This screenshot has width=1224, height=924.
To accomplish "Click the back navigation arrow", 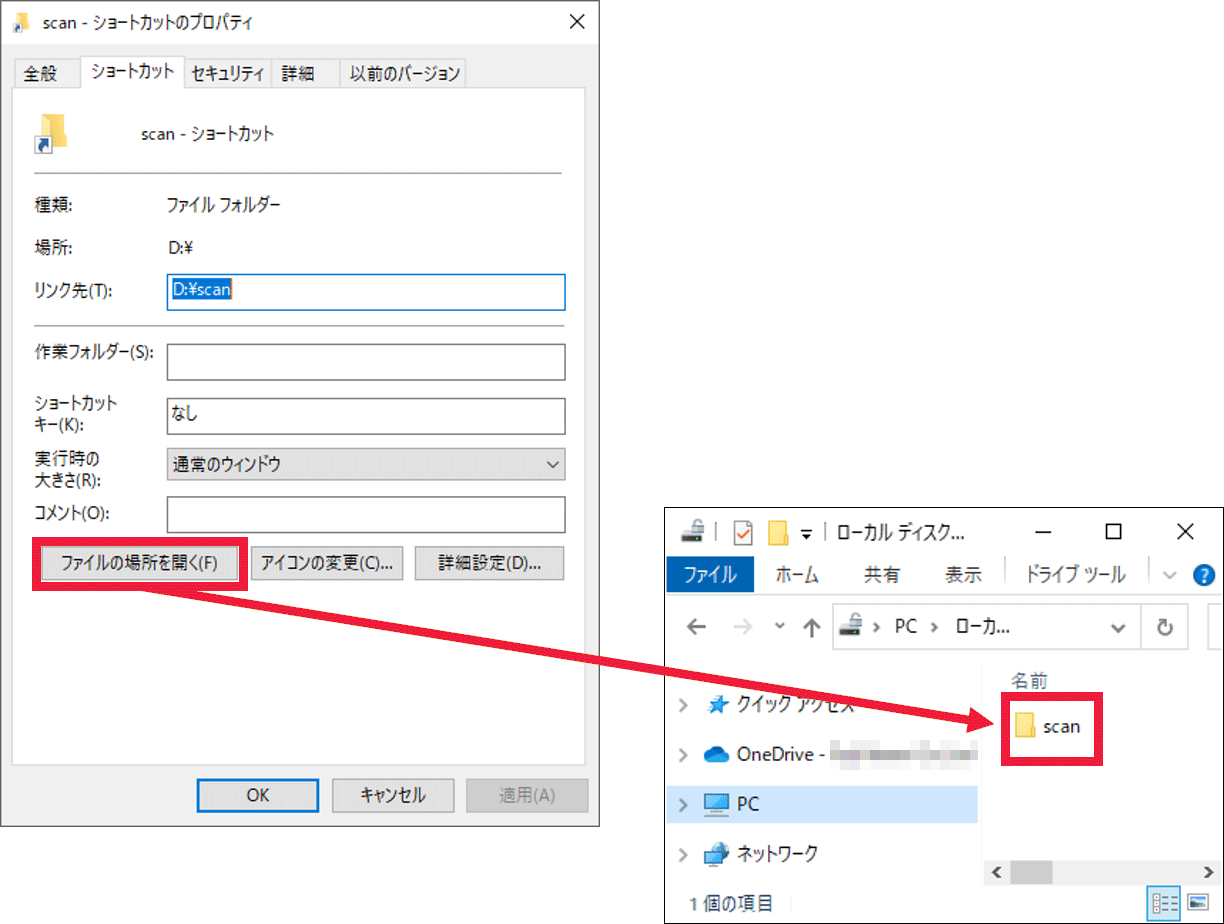I will coord(696,626).
